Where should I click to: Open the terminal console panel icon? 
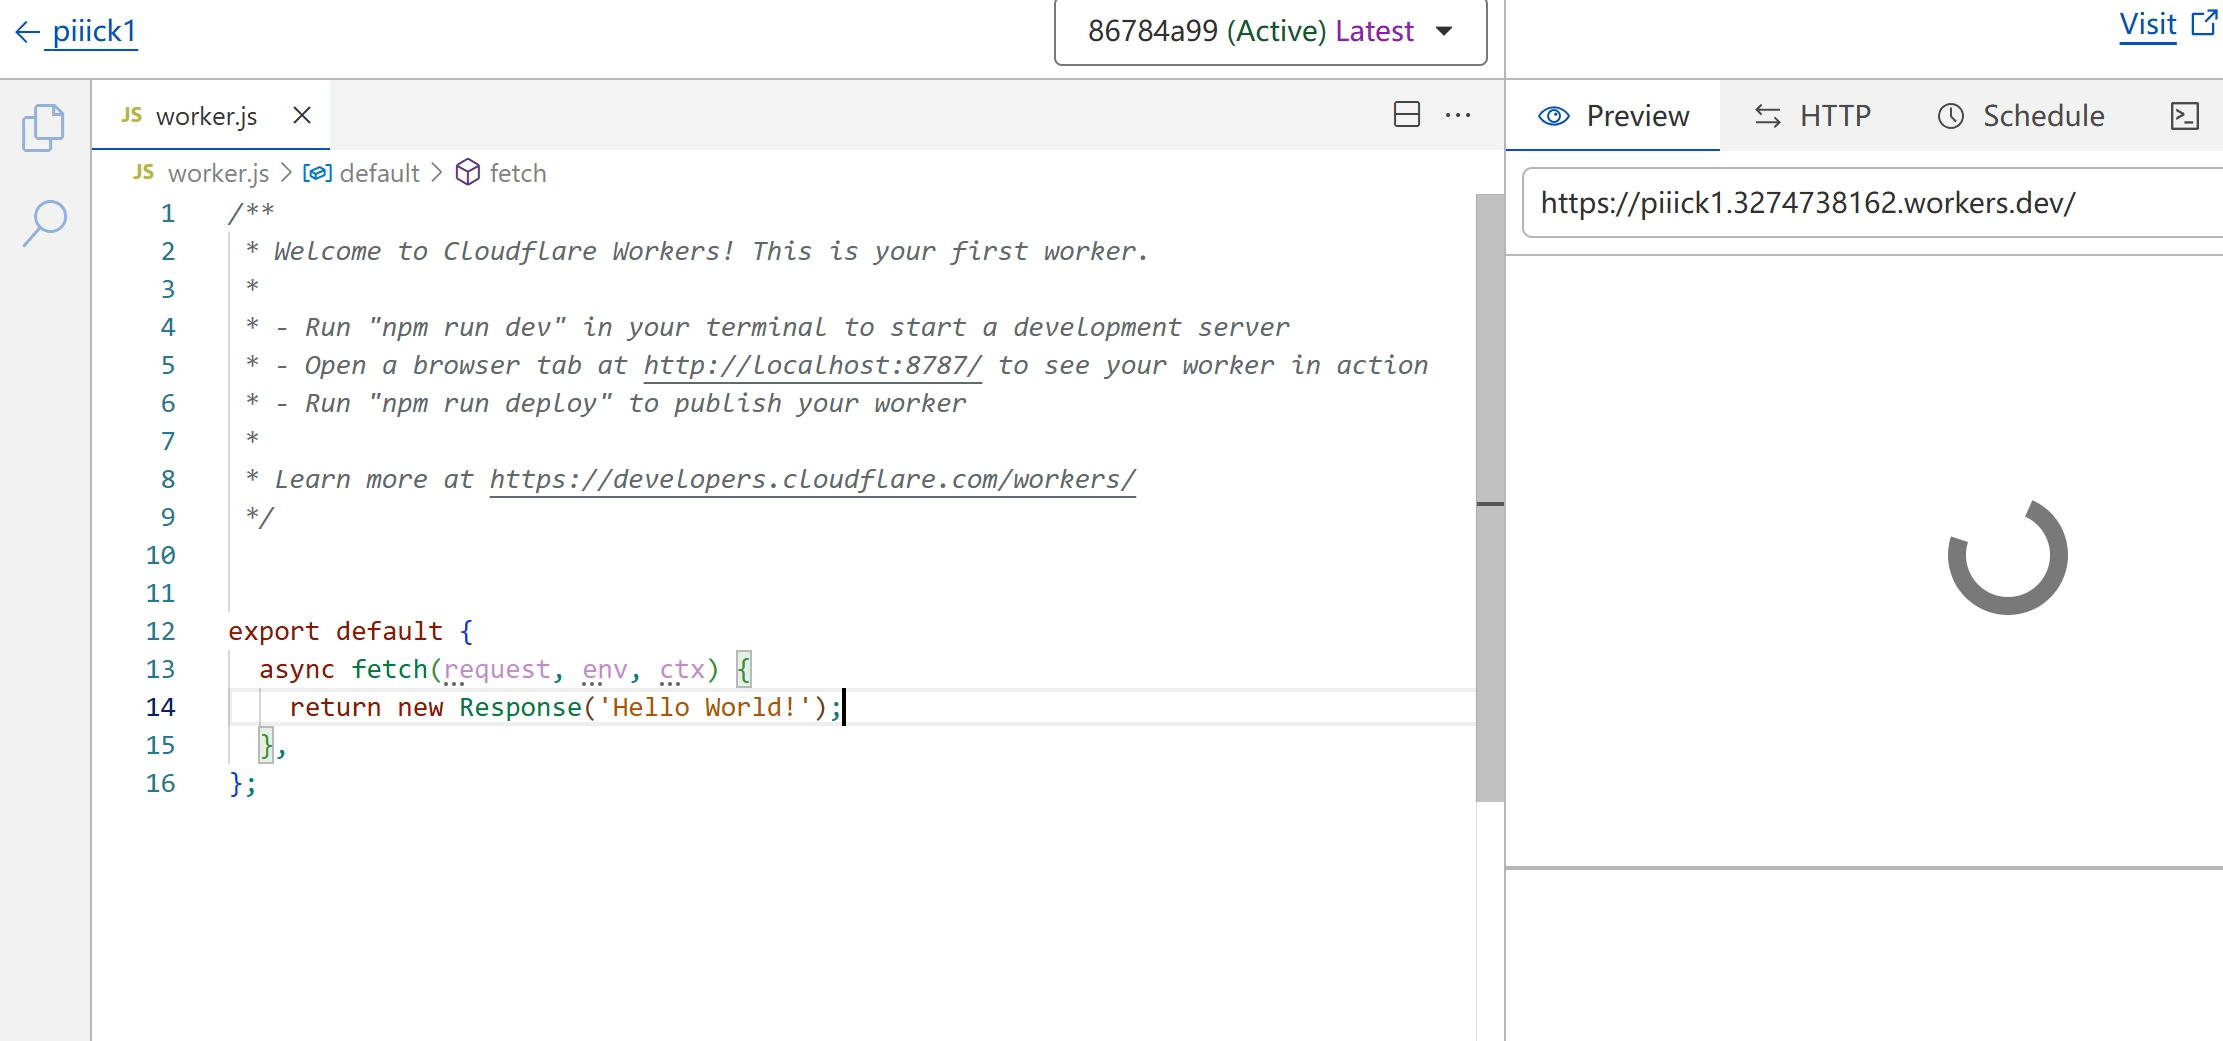tap(2185, 116)
